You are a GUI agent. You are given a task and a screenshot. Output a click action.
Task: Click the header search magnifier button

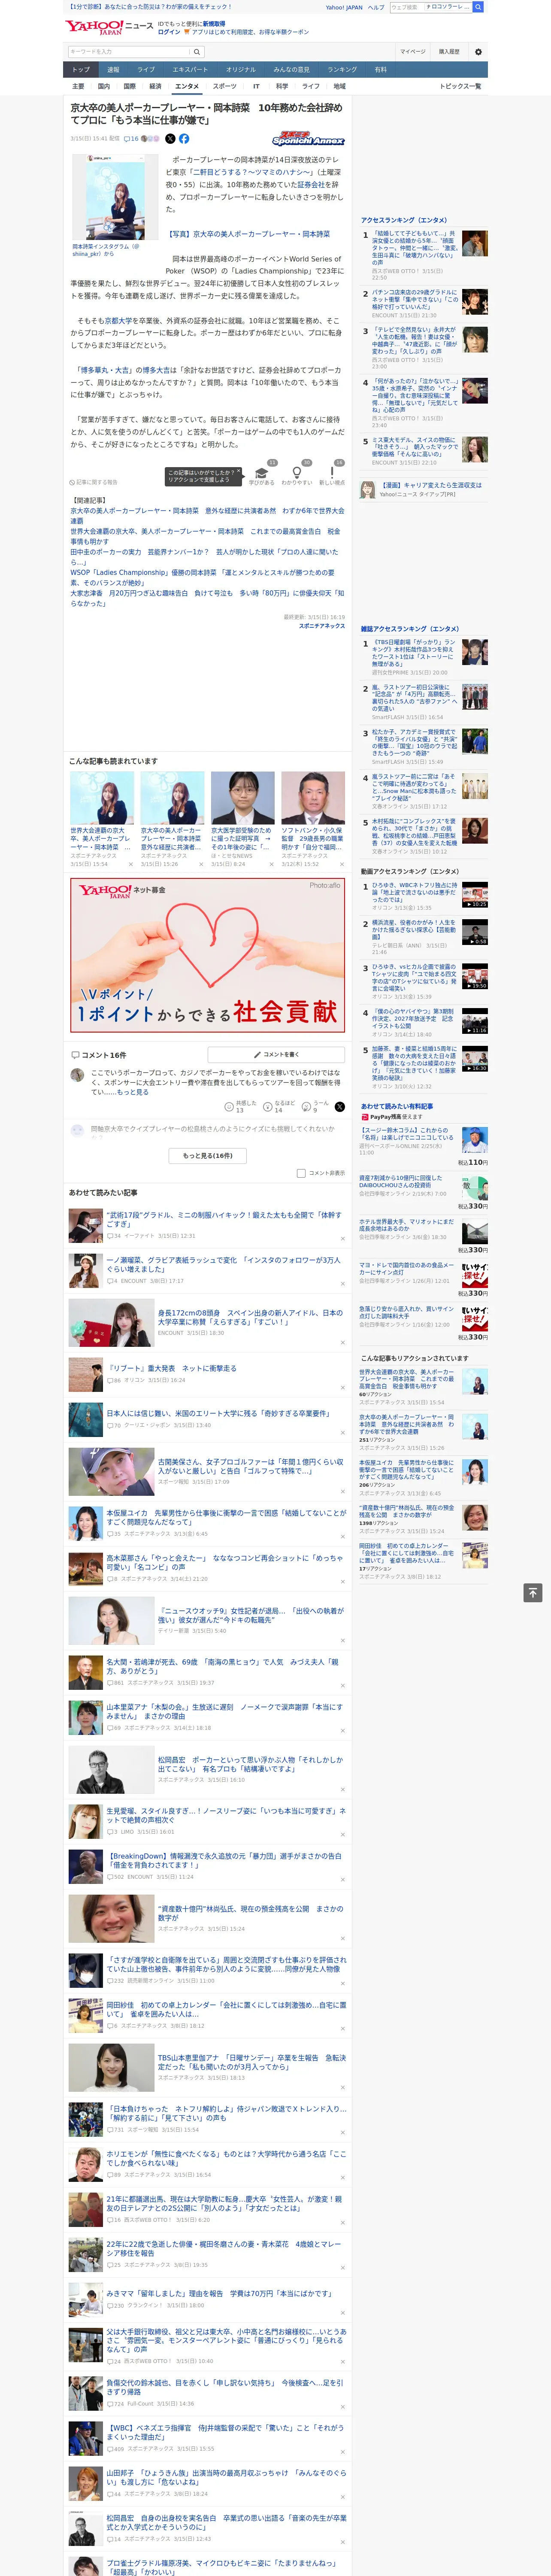[x=478, y=7]
